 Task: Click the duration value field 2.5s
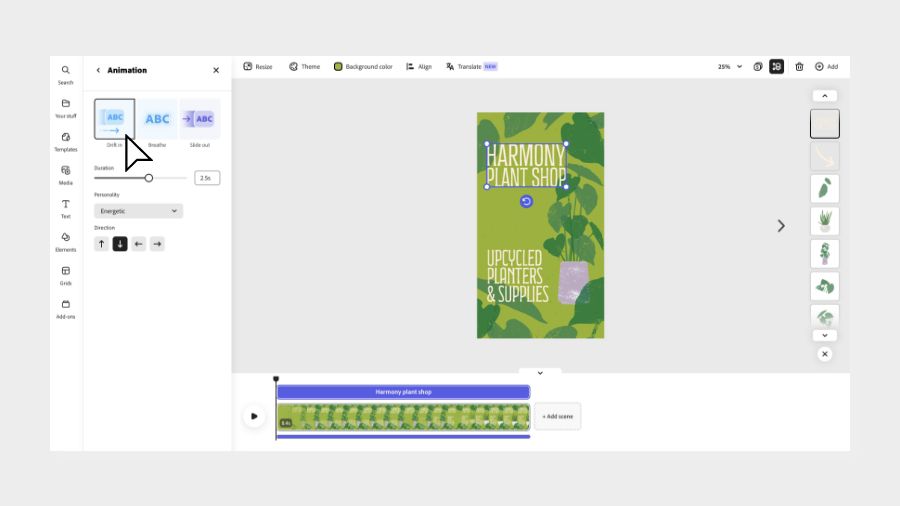(x=207, y=178)
